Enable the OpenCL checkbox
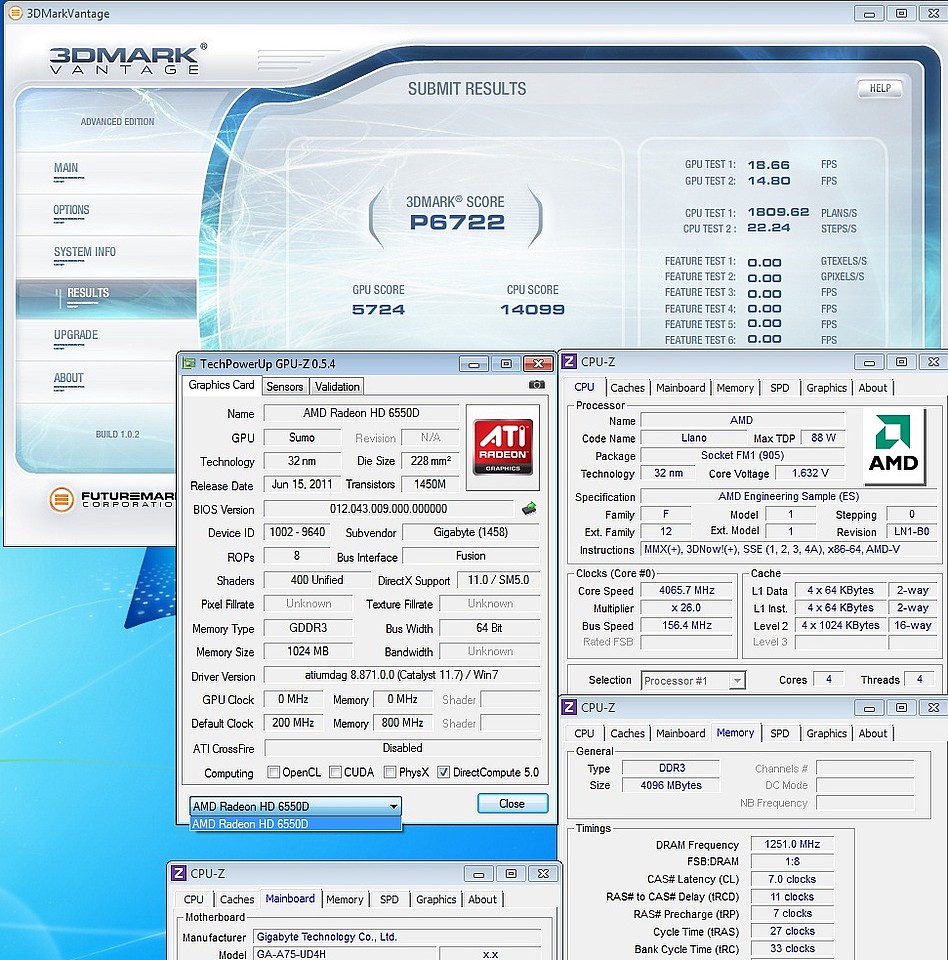Viewport: 948px width, 960px height. [273, 772]
